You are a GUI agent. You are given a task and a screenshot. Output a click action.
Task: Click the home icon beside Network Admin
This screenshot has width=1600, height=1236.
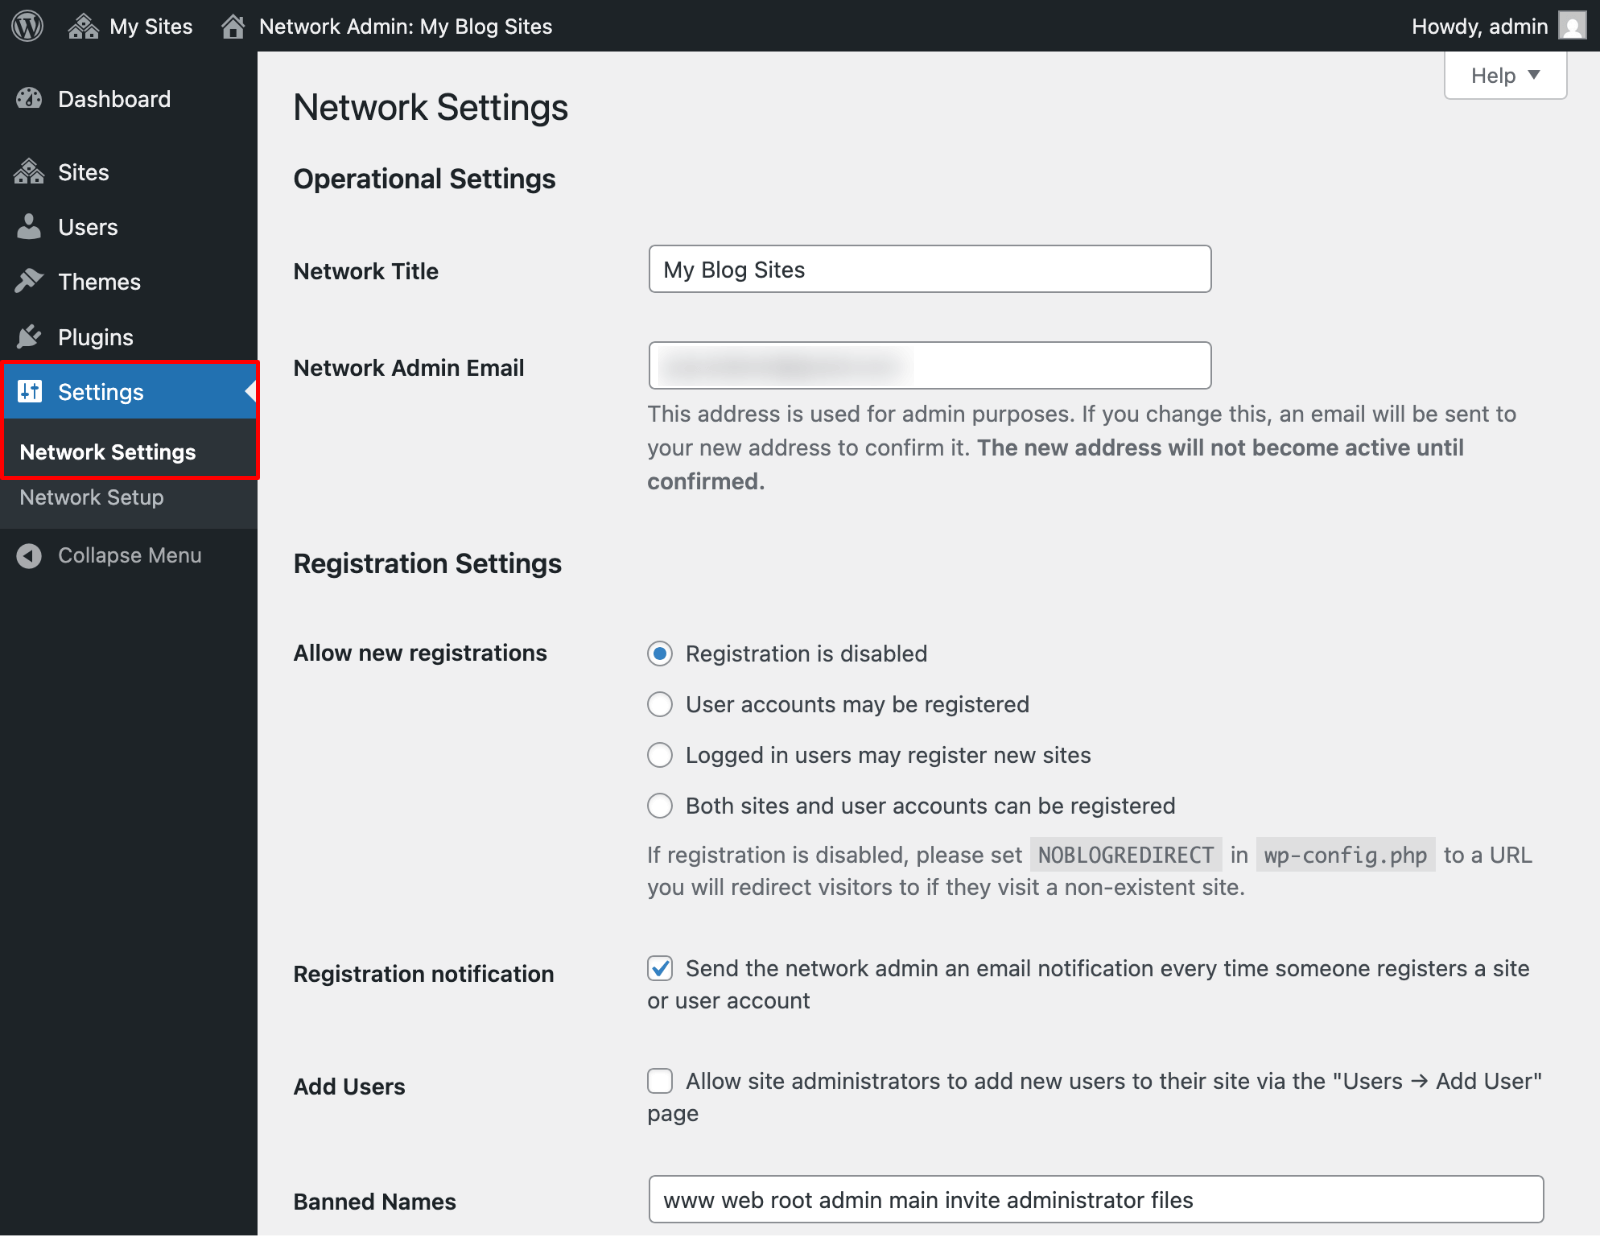[x=233, y=27]
